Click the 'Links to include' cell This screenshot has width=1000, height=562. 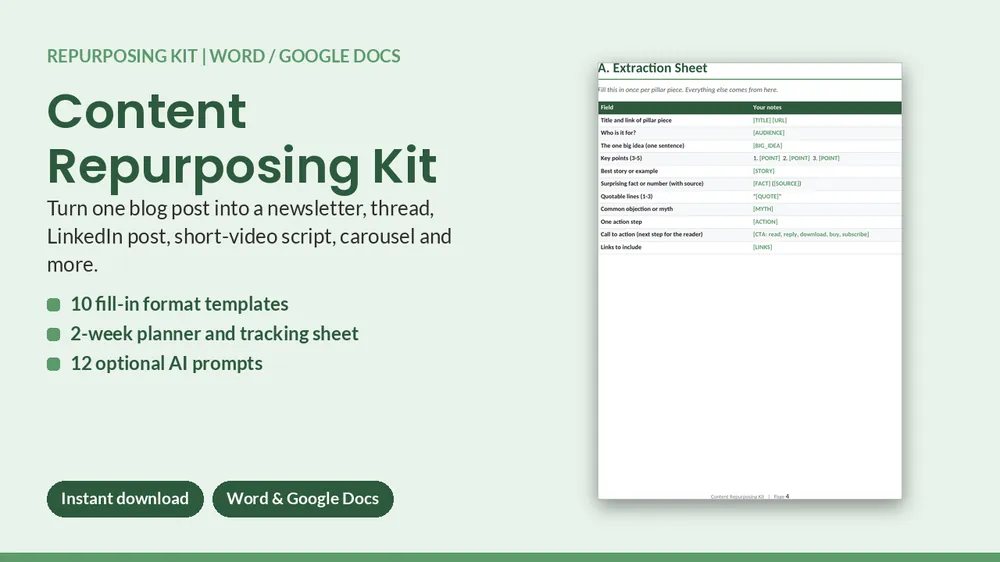coord(621,247)
